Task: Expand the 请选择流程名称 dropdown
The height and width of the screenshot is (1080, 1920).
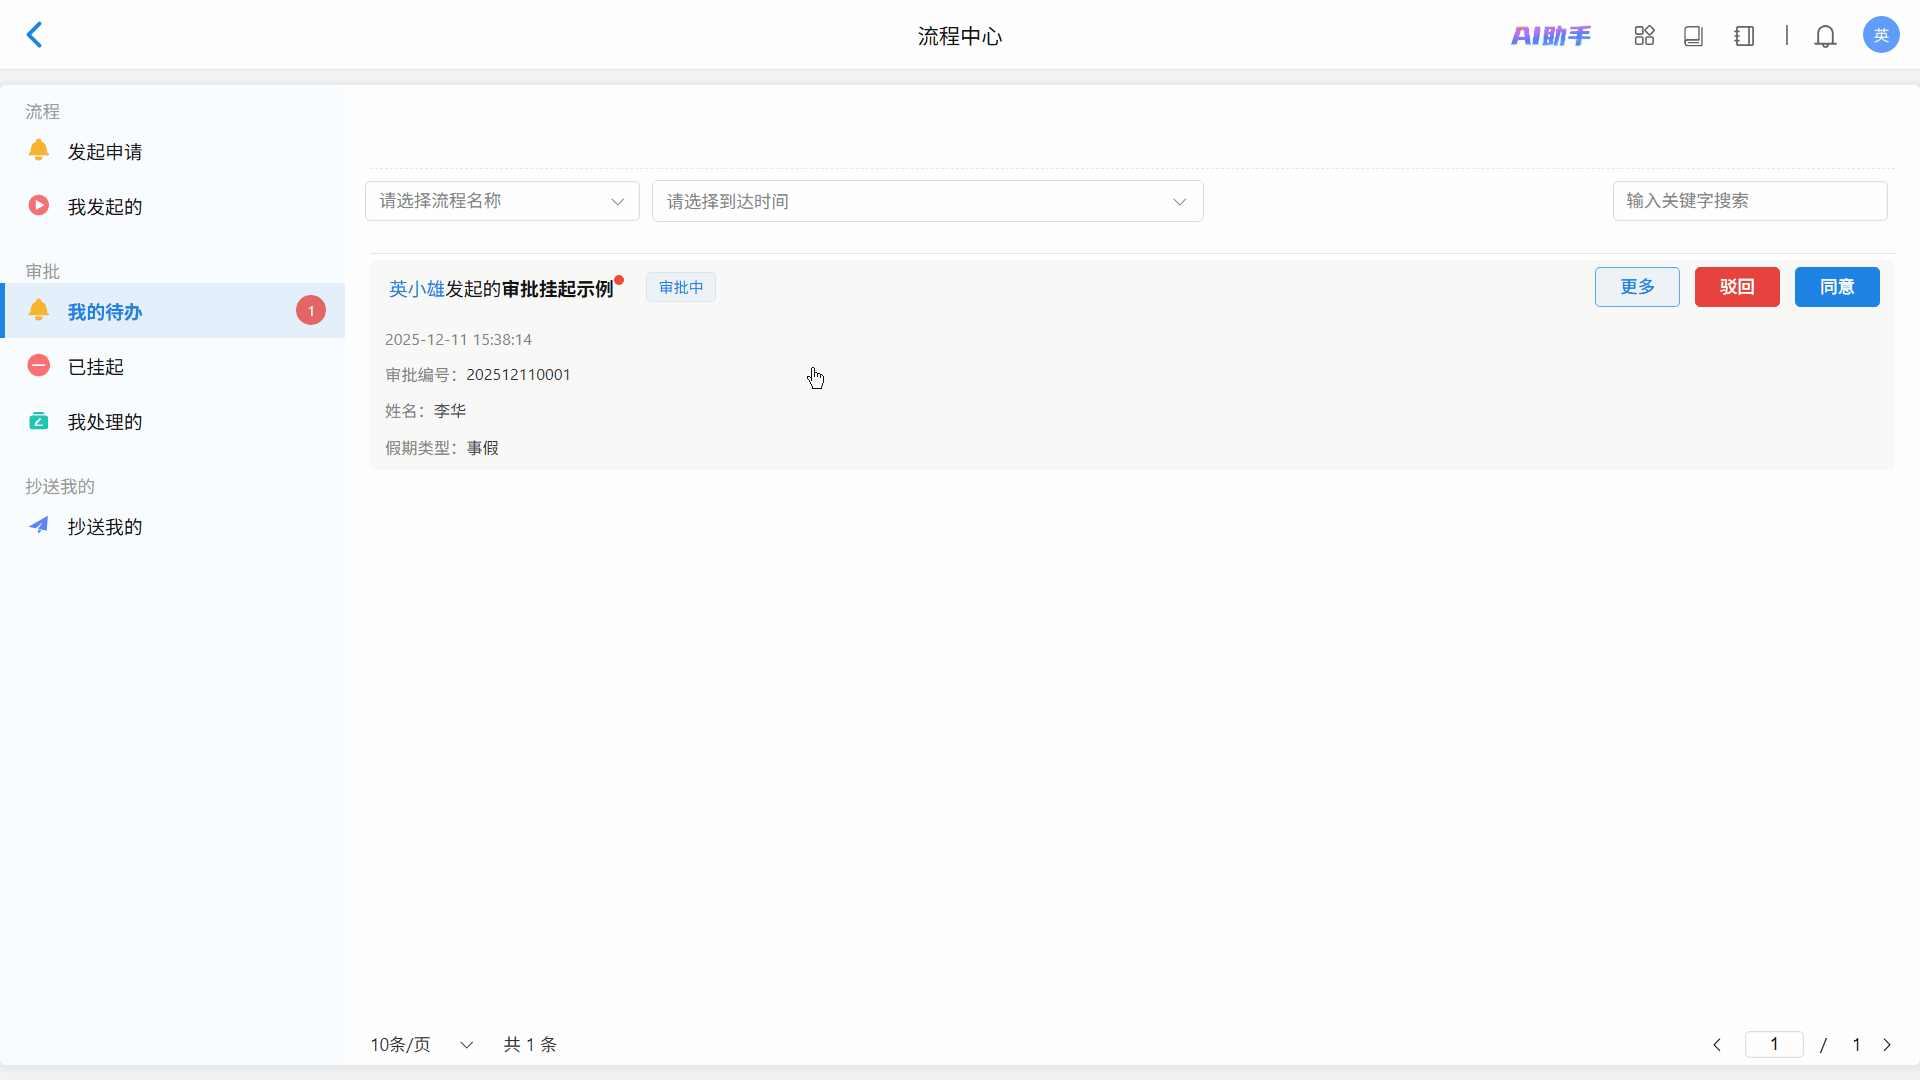Action: (x=501, y=201)
